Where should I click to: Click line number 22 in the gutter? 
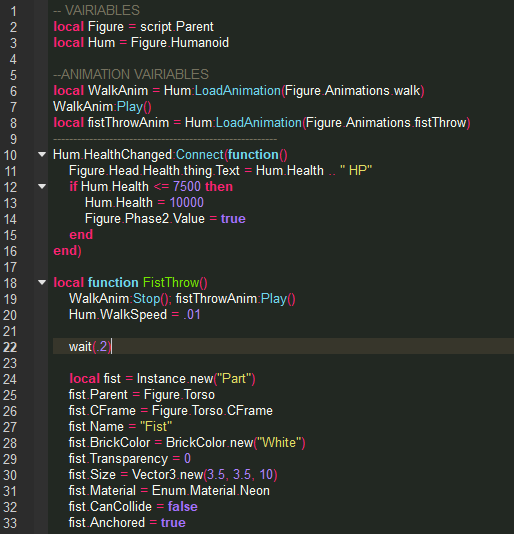10,347
